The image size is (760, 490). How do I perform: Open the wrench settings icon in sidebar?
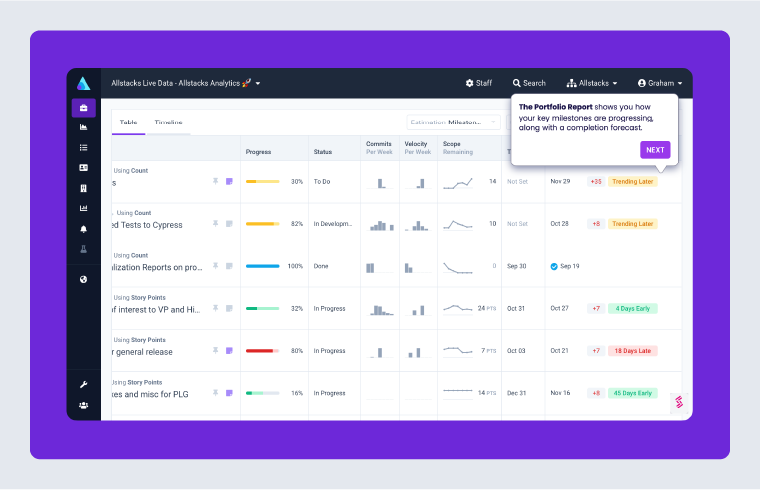click(84, 384)
